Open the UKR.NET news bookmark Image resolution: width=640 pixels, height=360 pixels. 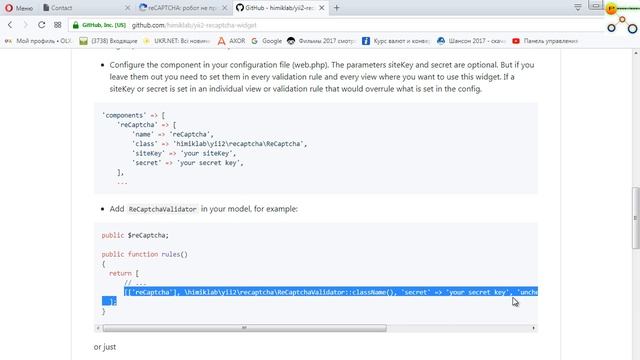[x=177, y=41]
